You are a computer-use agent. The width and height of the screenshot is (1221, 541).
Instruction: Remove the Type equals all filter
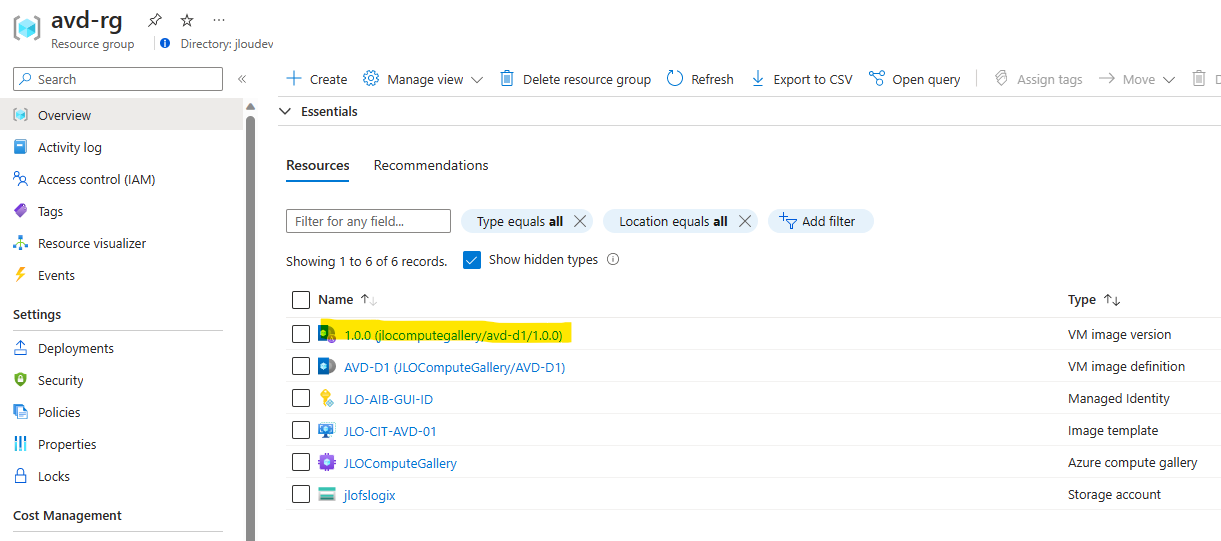(x=580, y=221)
